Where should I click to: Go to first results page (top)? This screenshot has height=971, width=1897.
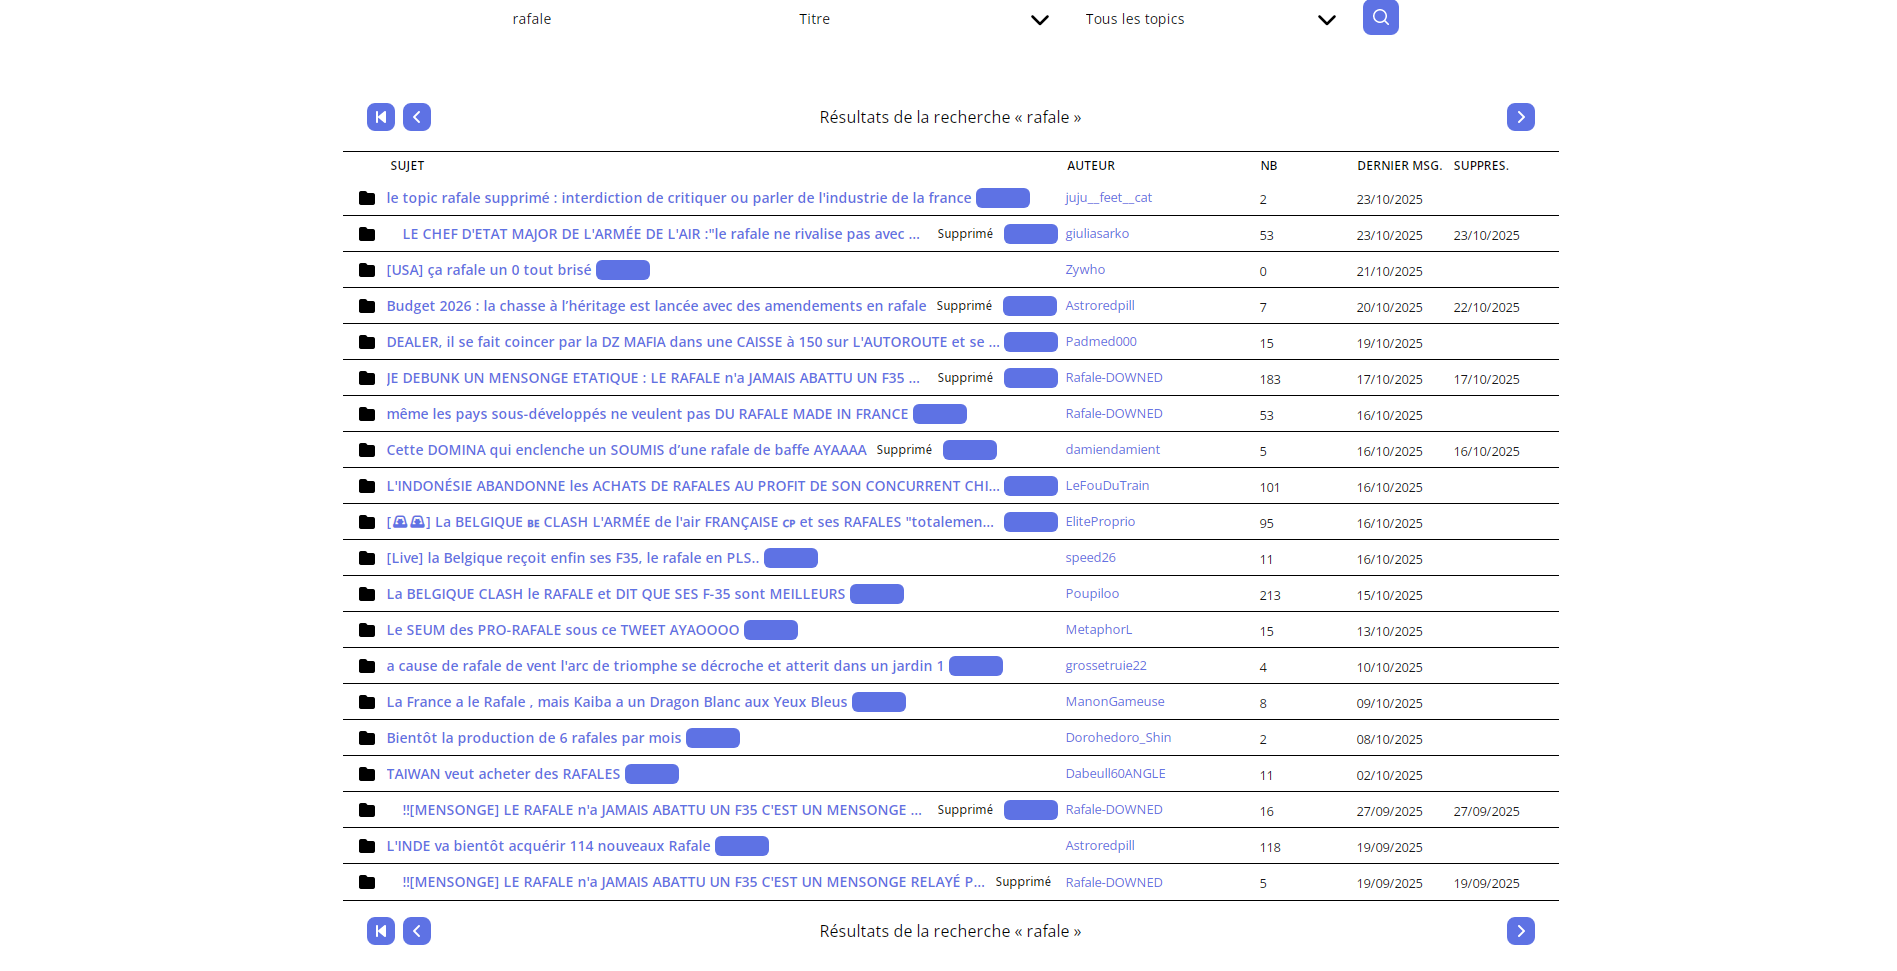tap(381, 117)
